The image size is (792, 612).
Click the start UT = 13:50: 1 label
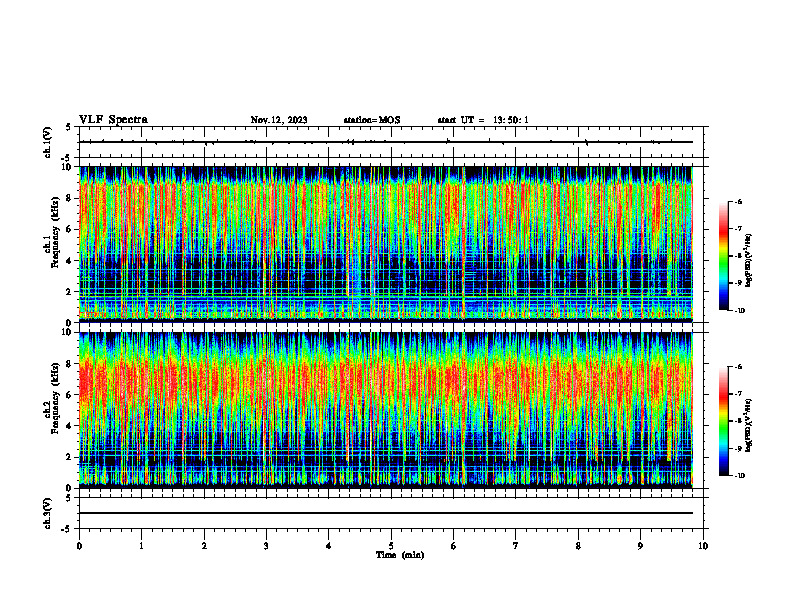point(483,120)
